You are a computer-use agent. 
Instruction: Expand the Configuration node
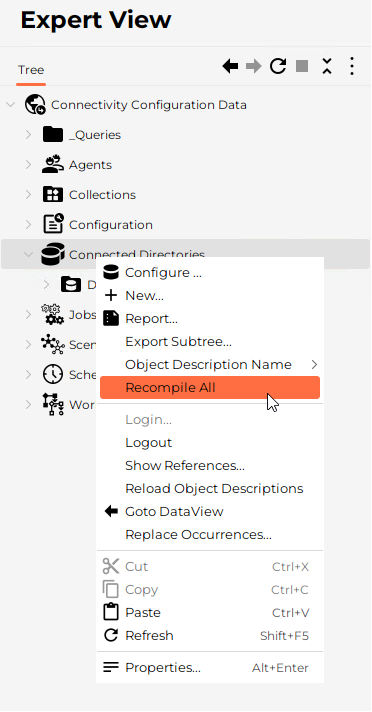(x=29, y=224)
